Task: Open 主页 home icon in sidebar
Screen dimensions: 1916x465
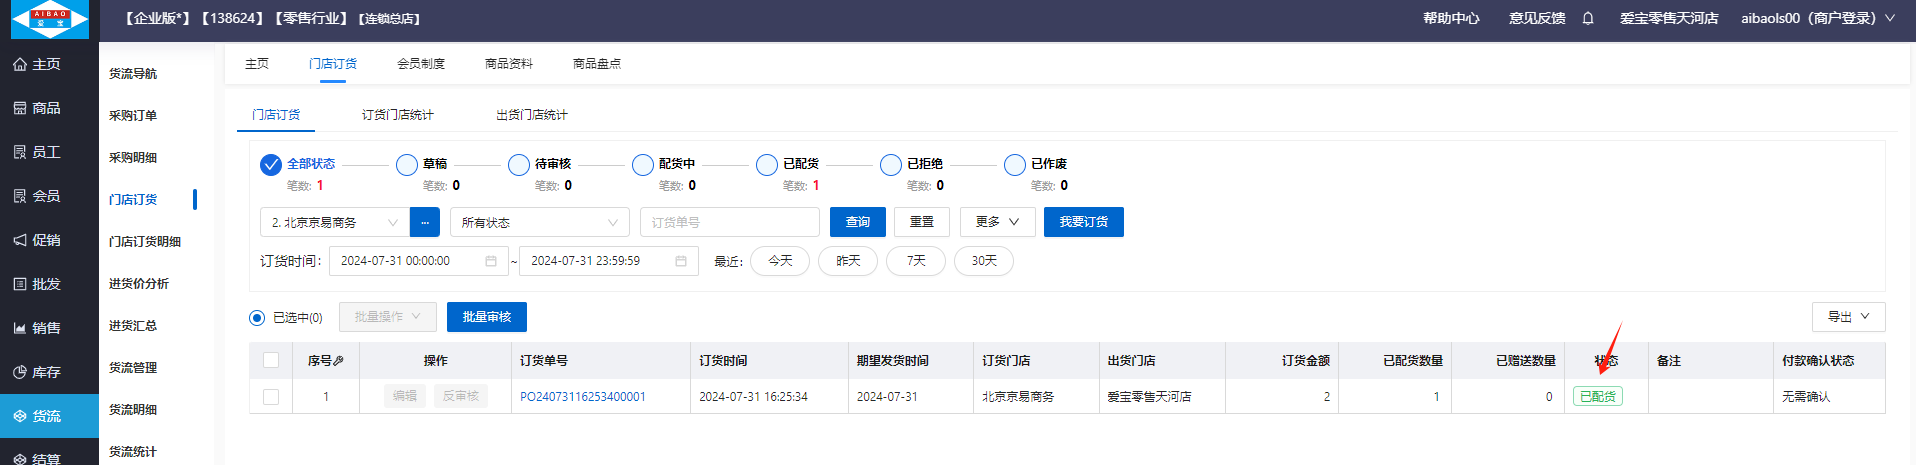Action: click(20, 64)
